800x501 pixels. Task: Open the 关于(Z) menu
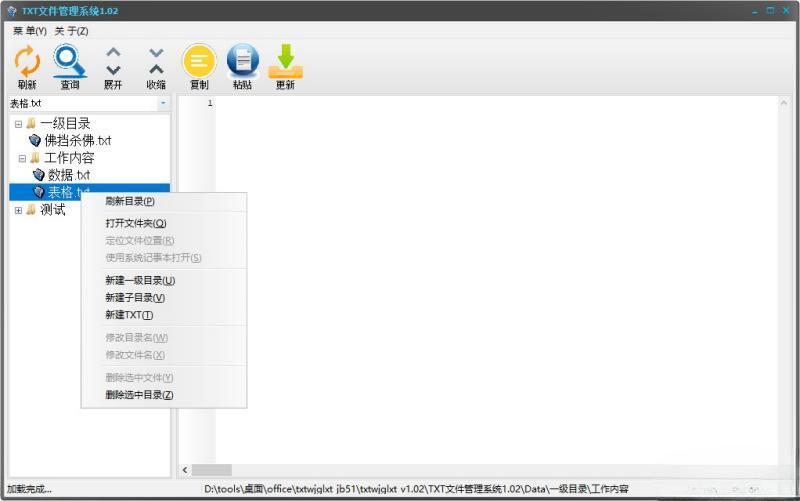point(71,31)
